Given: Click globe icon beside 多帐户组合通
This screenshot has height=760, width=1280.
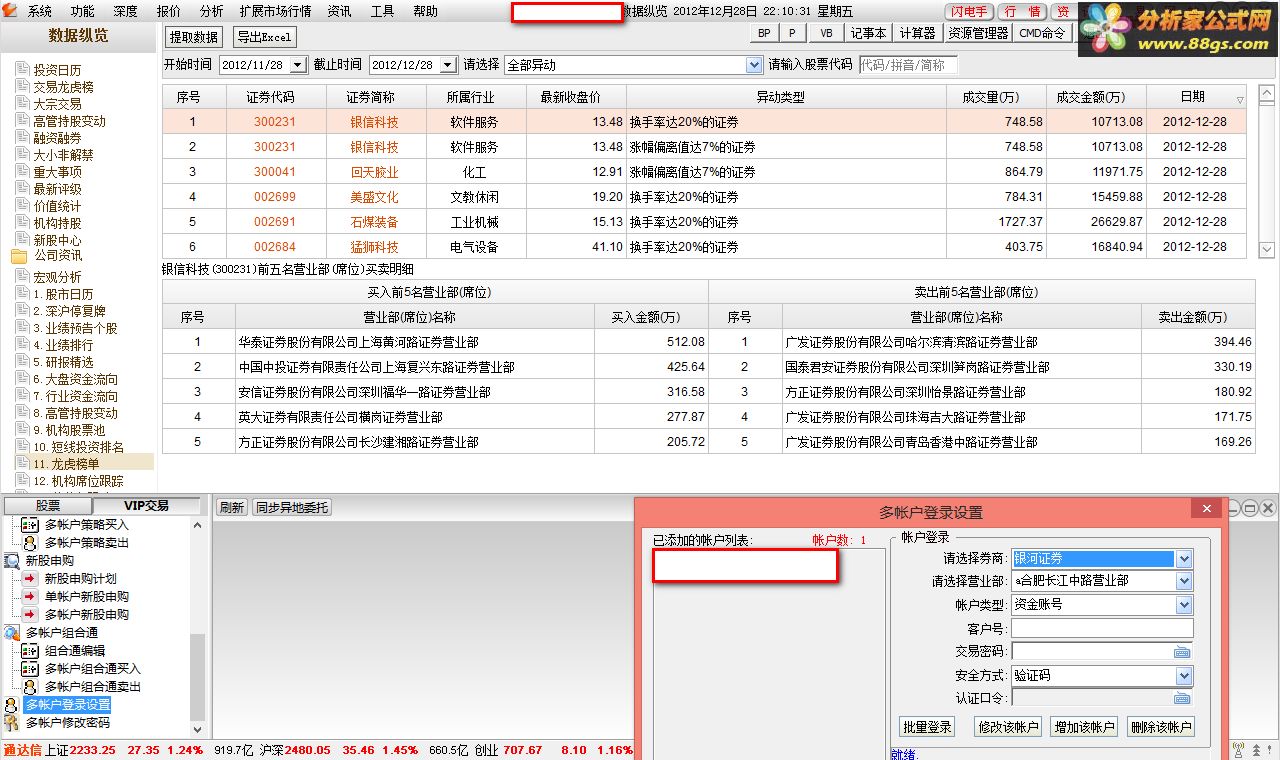Looking at the screenshot, I should click(x=12, y=633).
